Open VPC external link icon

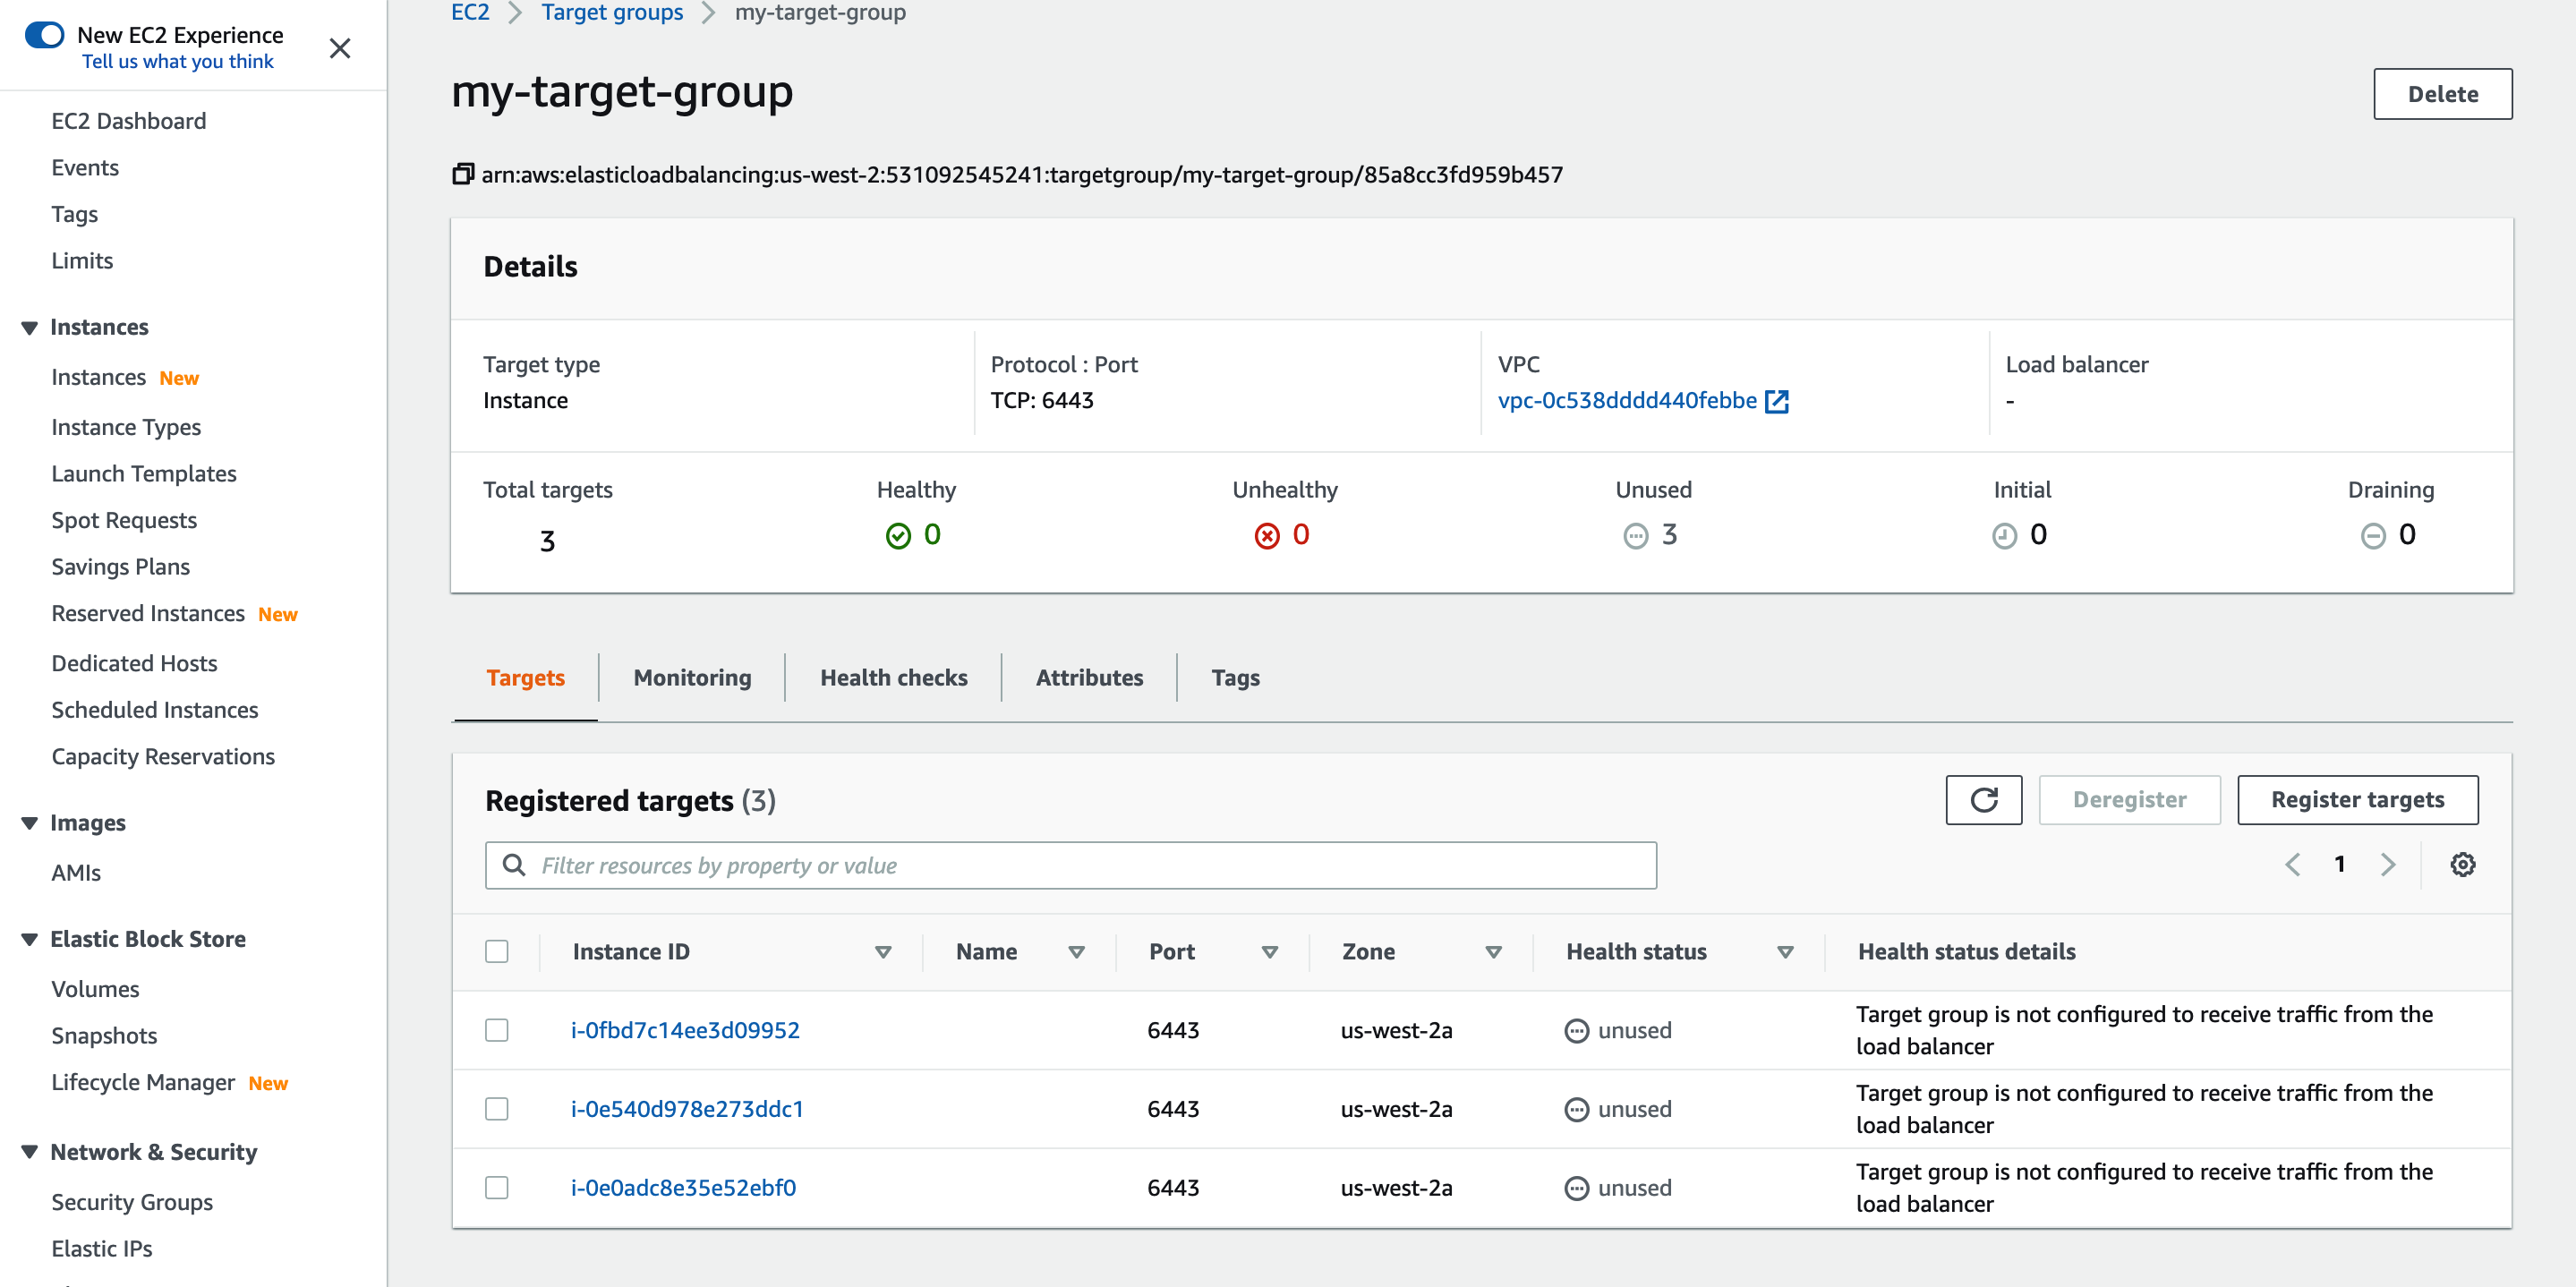pos(1777,402)
